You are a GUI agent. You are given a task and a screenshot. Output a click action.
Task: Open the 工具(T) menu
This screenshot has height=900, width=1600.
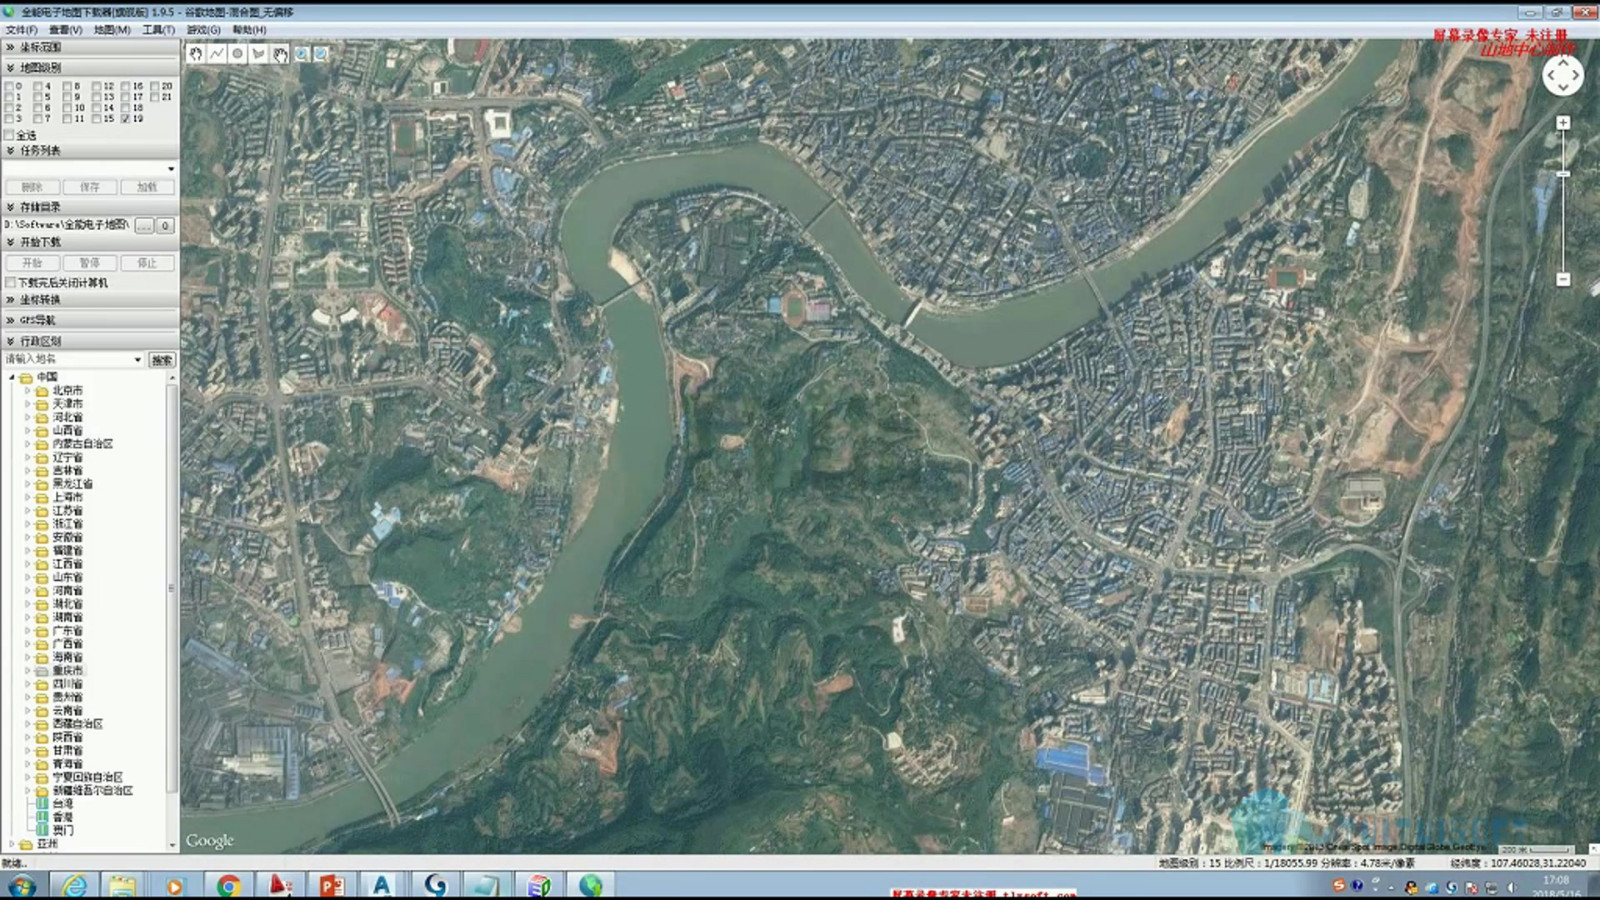click(x=158, y=30)
